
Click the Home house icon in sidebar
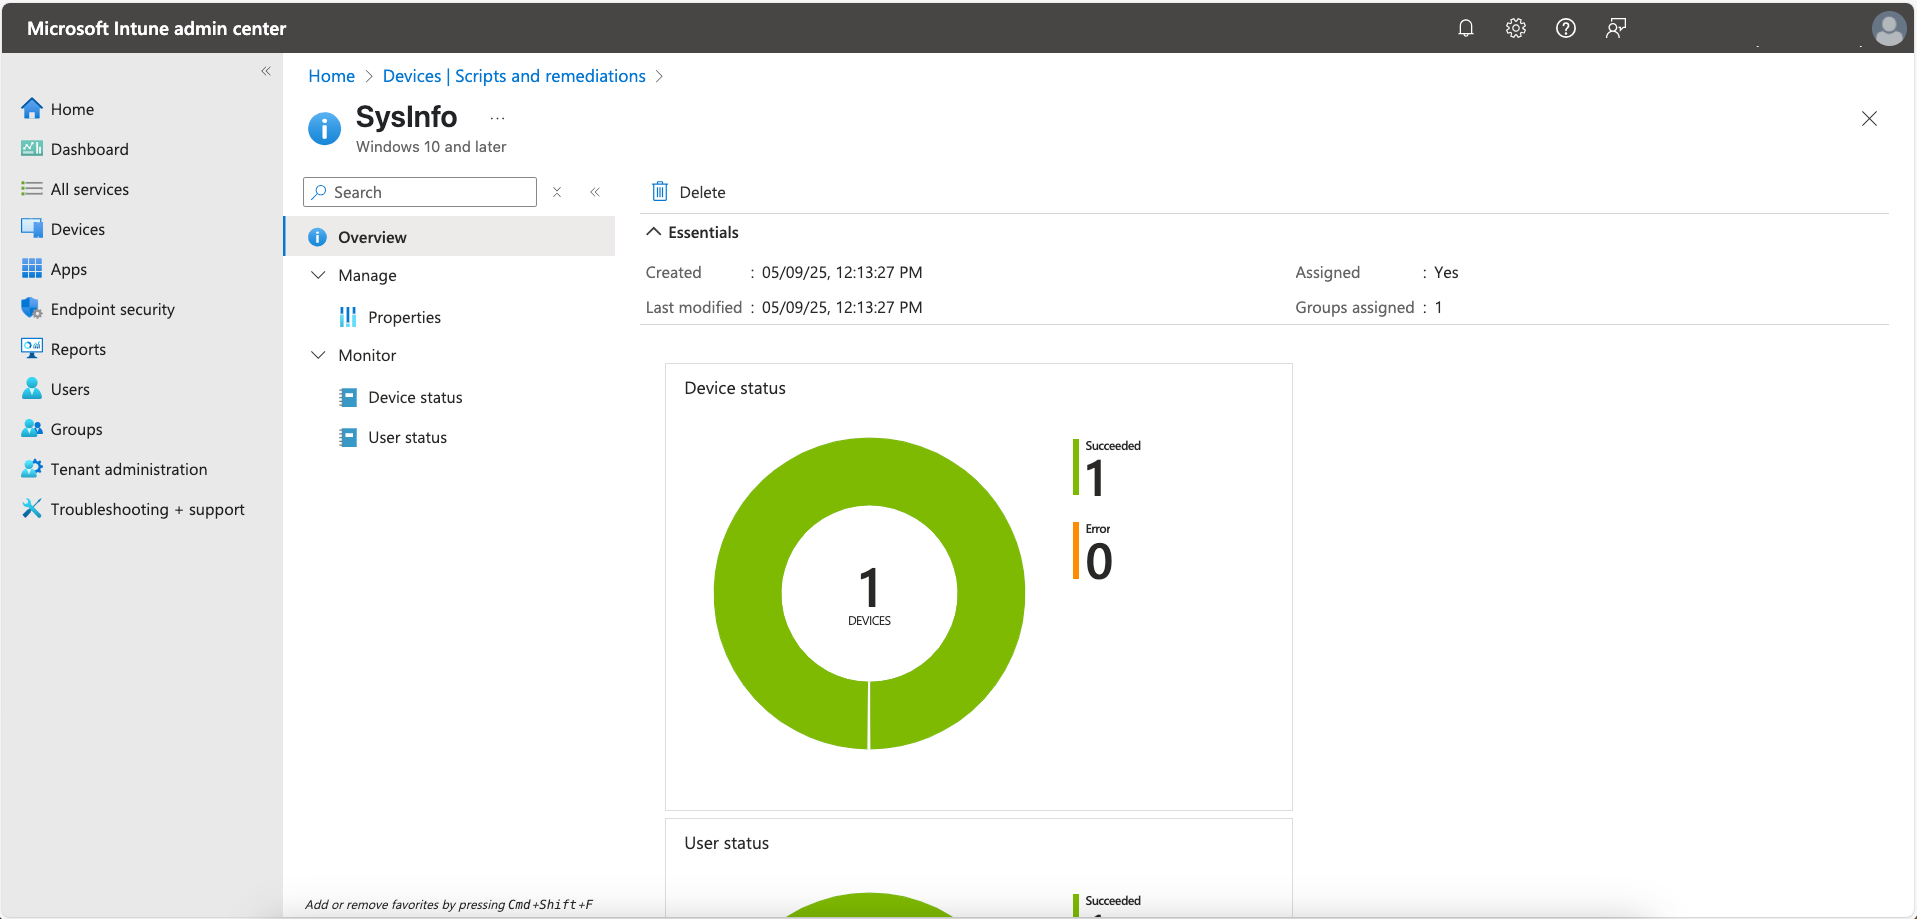32,108
